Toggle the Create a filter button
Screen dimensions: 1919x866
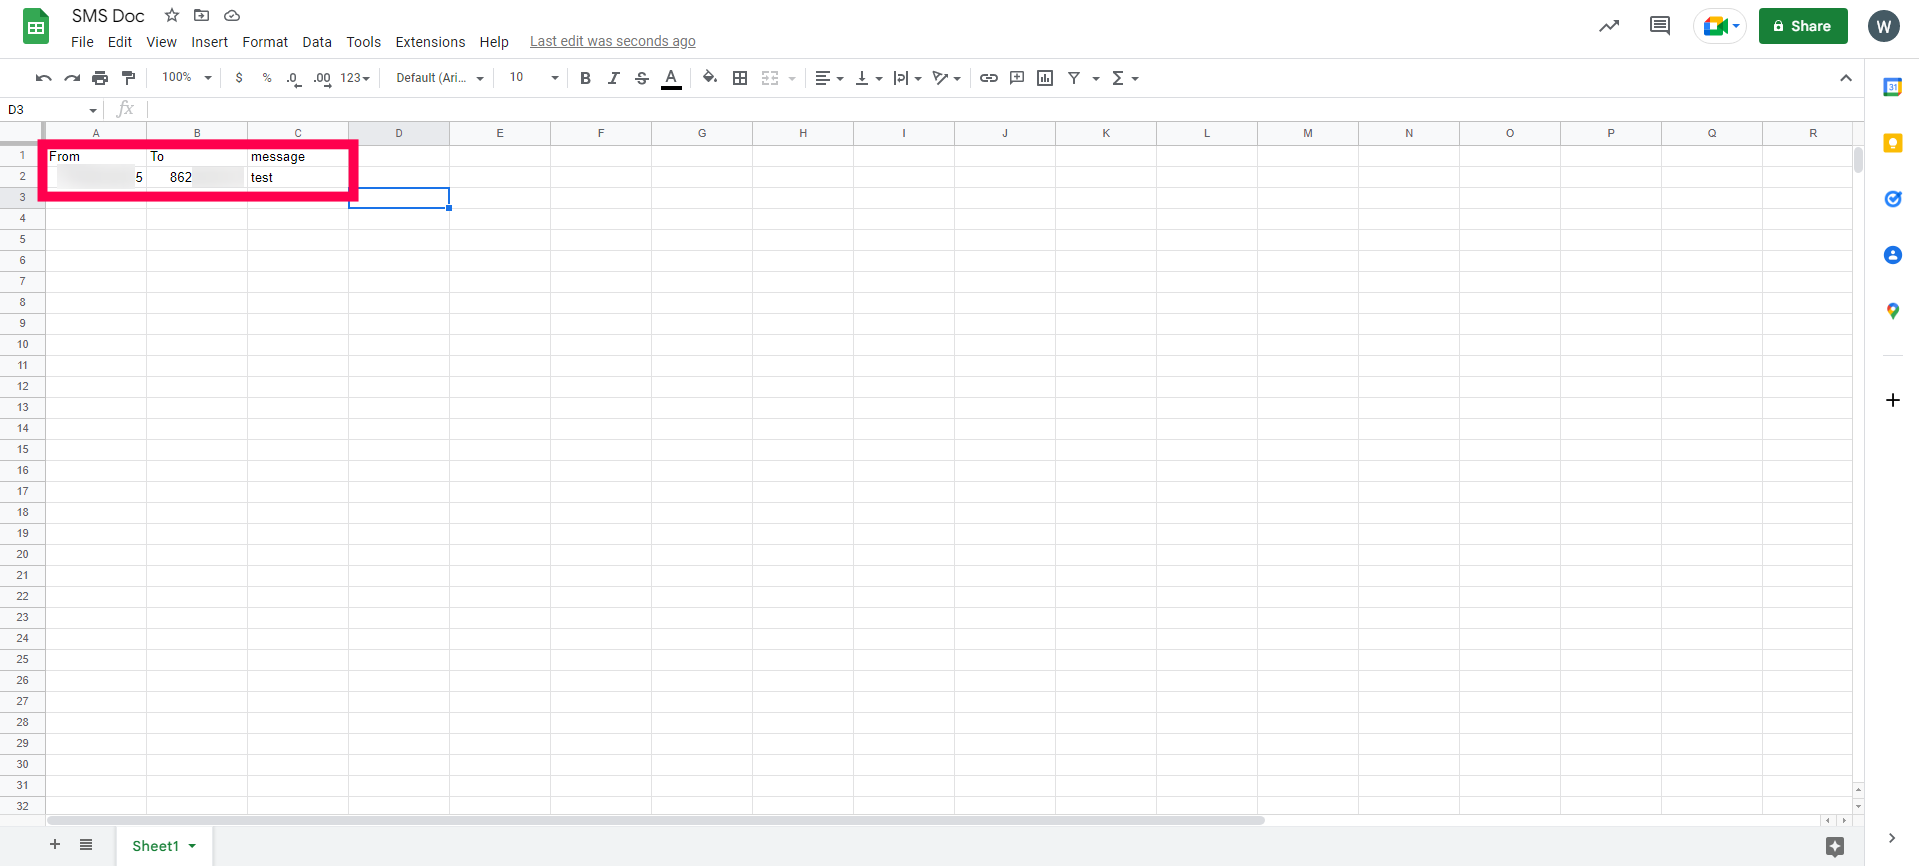[1074, 78]
